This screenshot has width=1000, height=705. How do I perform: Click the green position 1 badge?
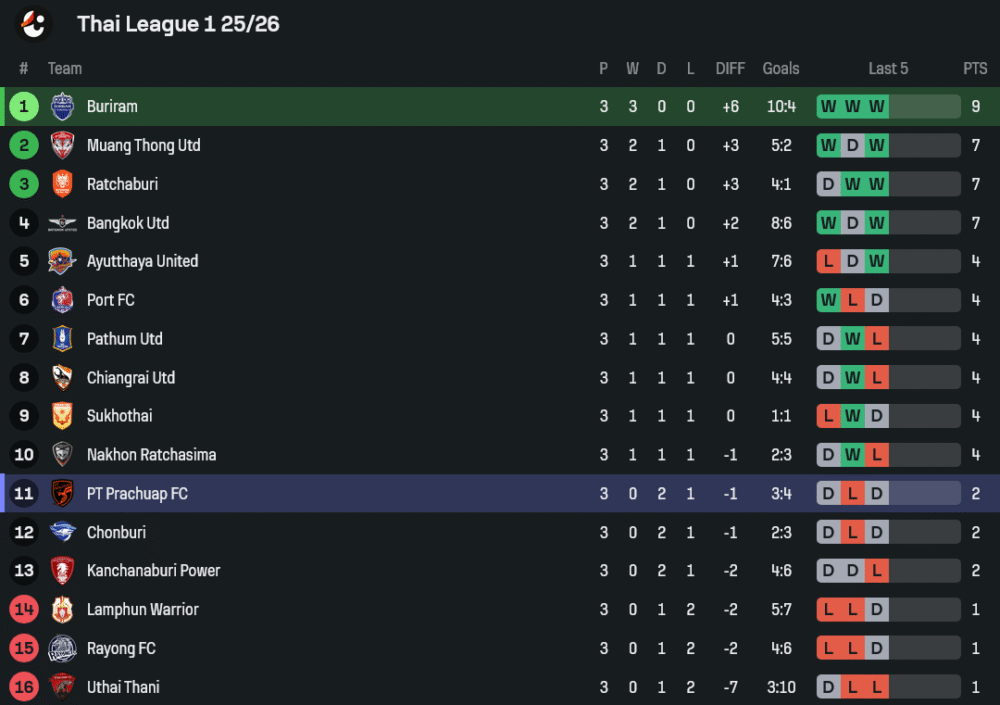tap(24, 107)
